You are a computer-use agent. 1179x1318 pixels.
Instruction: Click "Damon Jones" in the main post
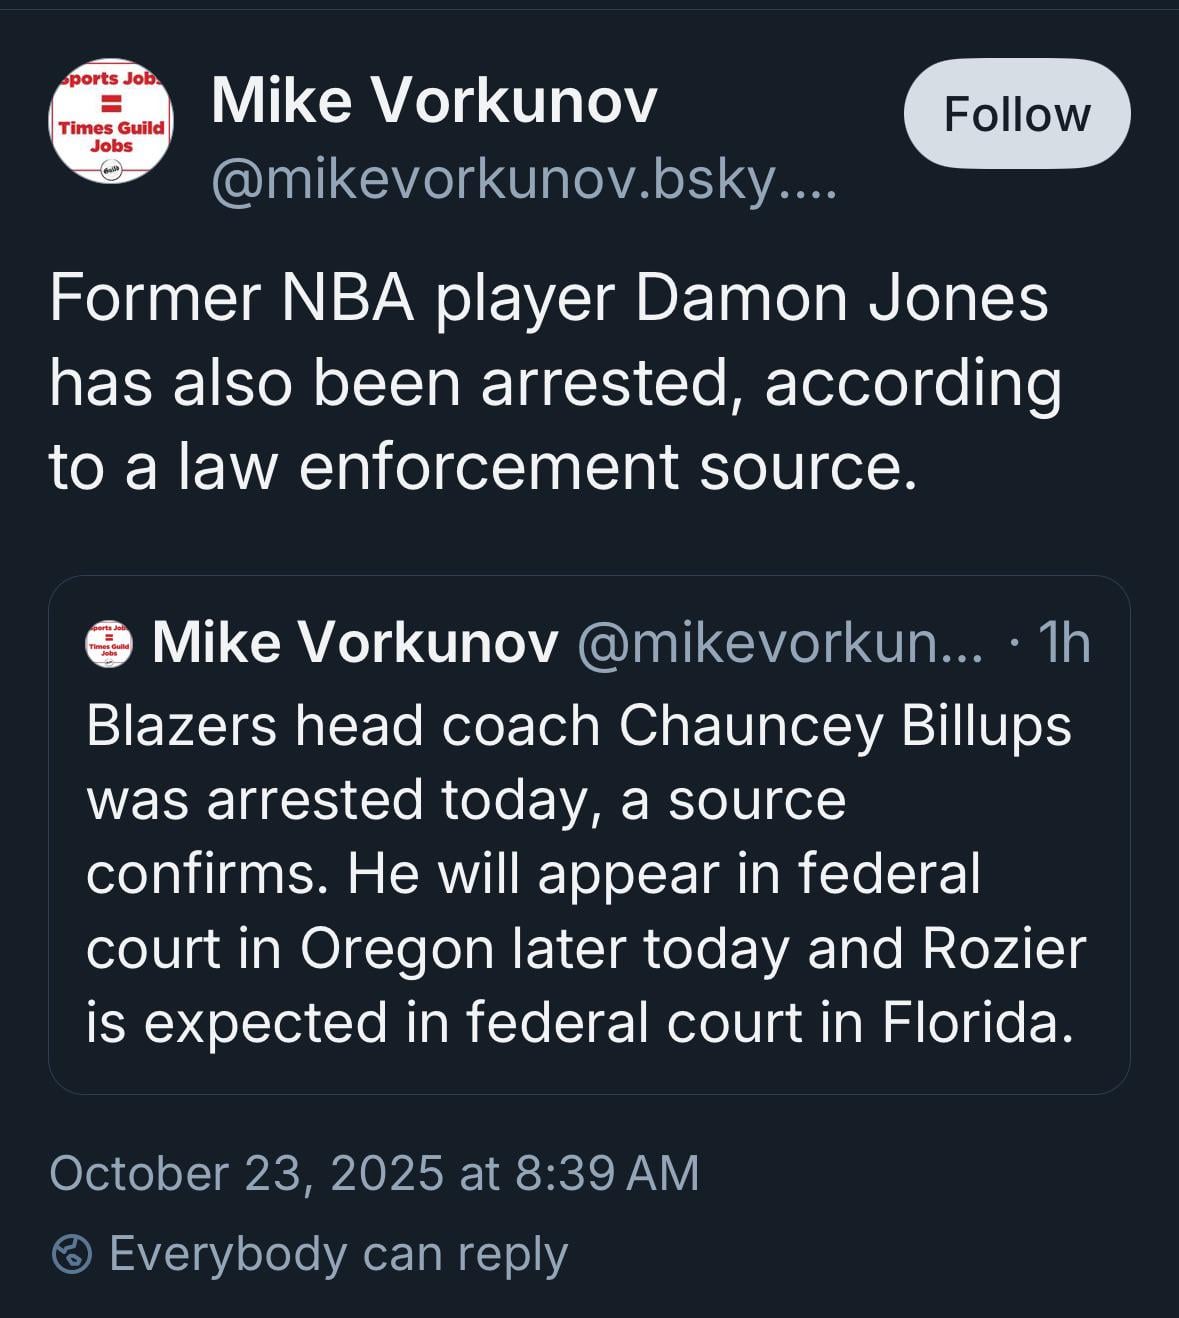coord(841,298)
